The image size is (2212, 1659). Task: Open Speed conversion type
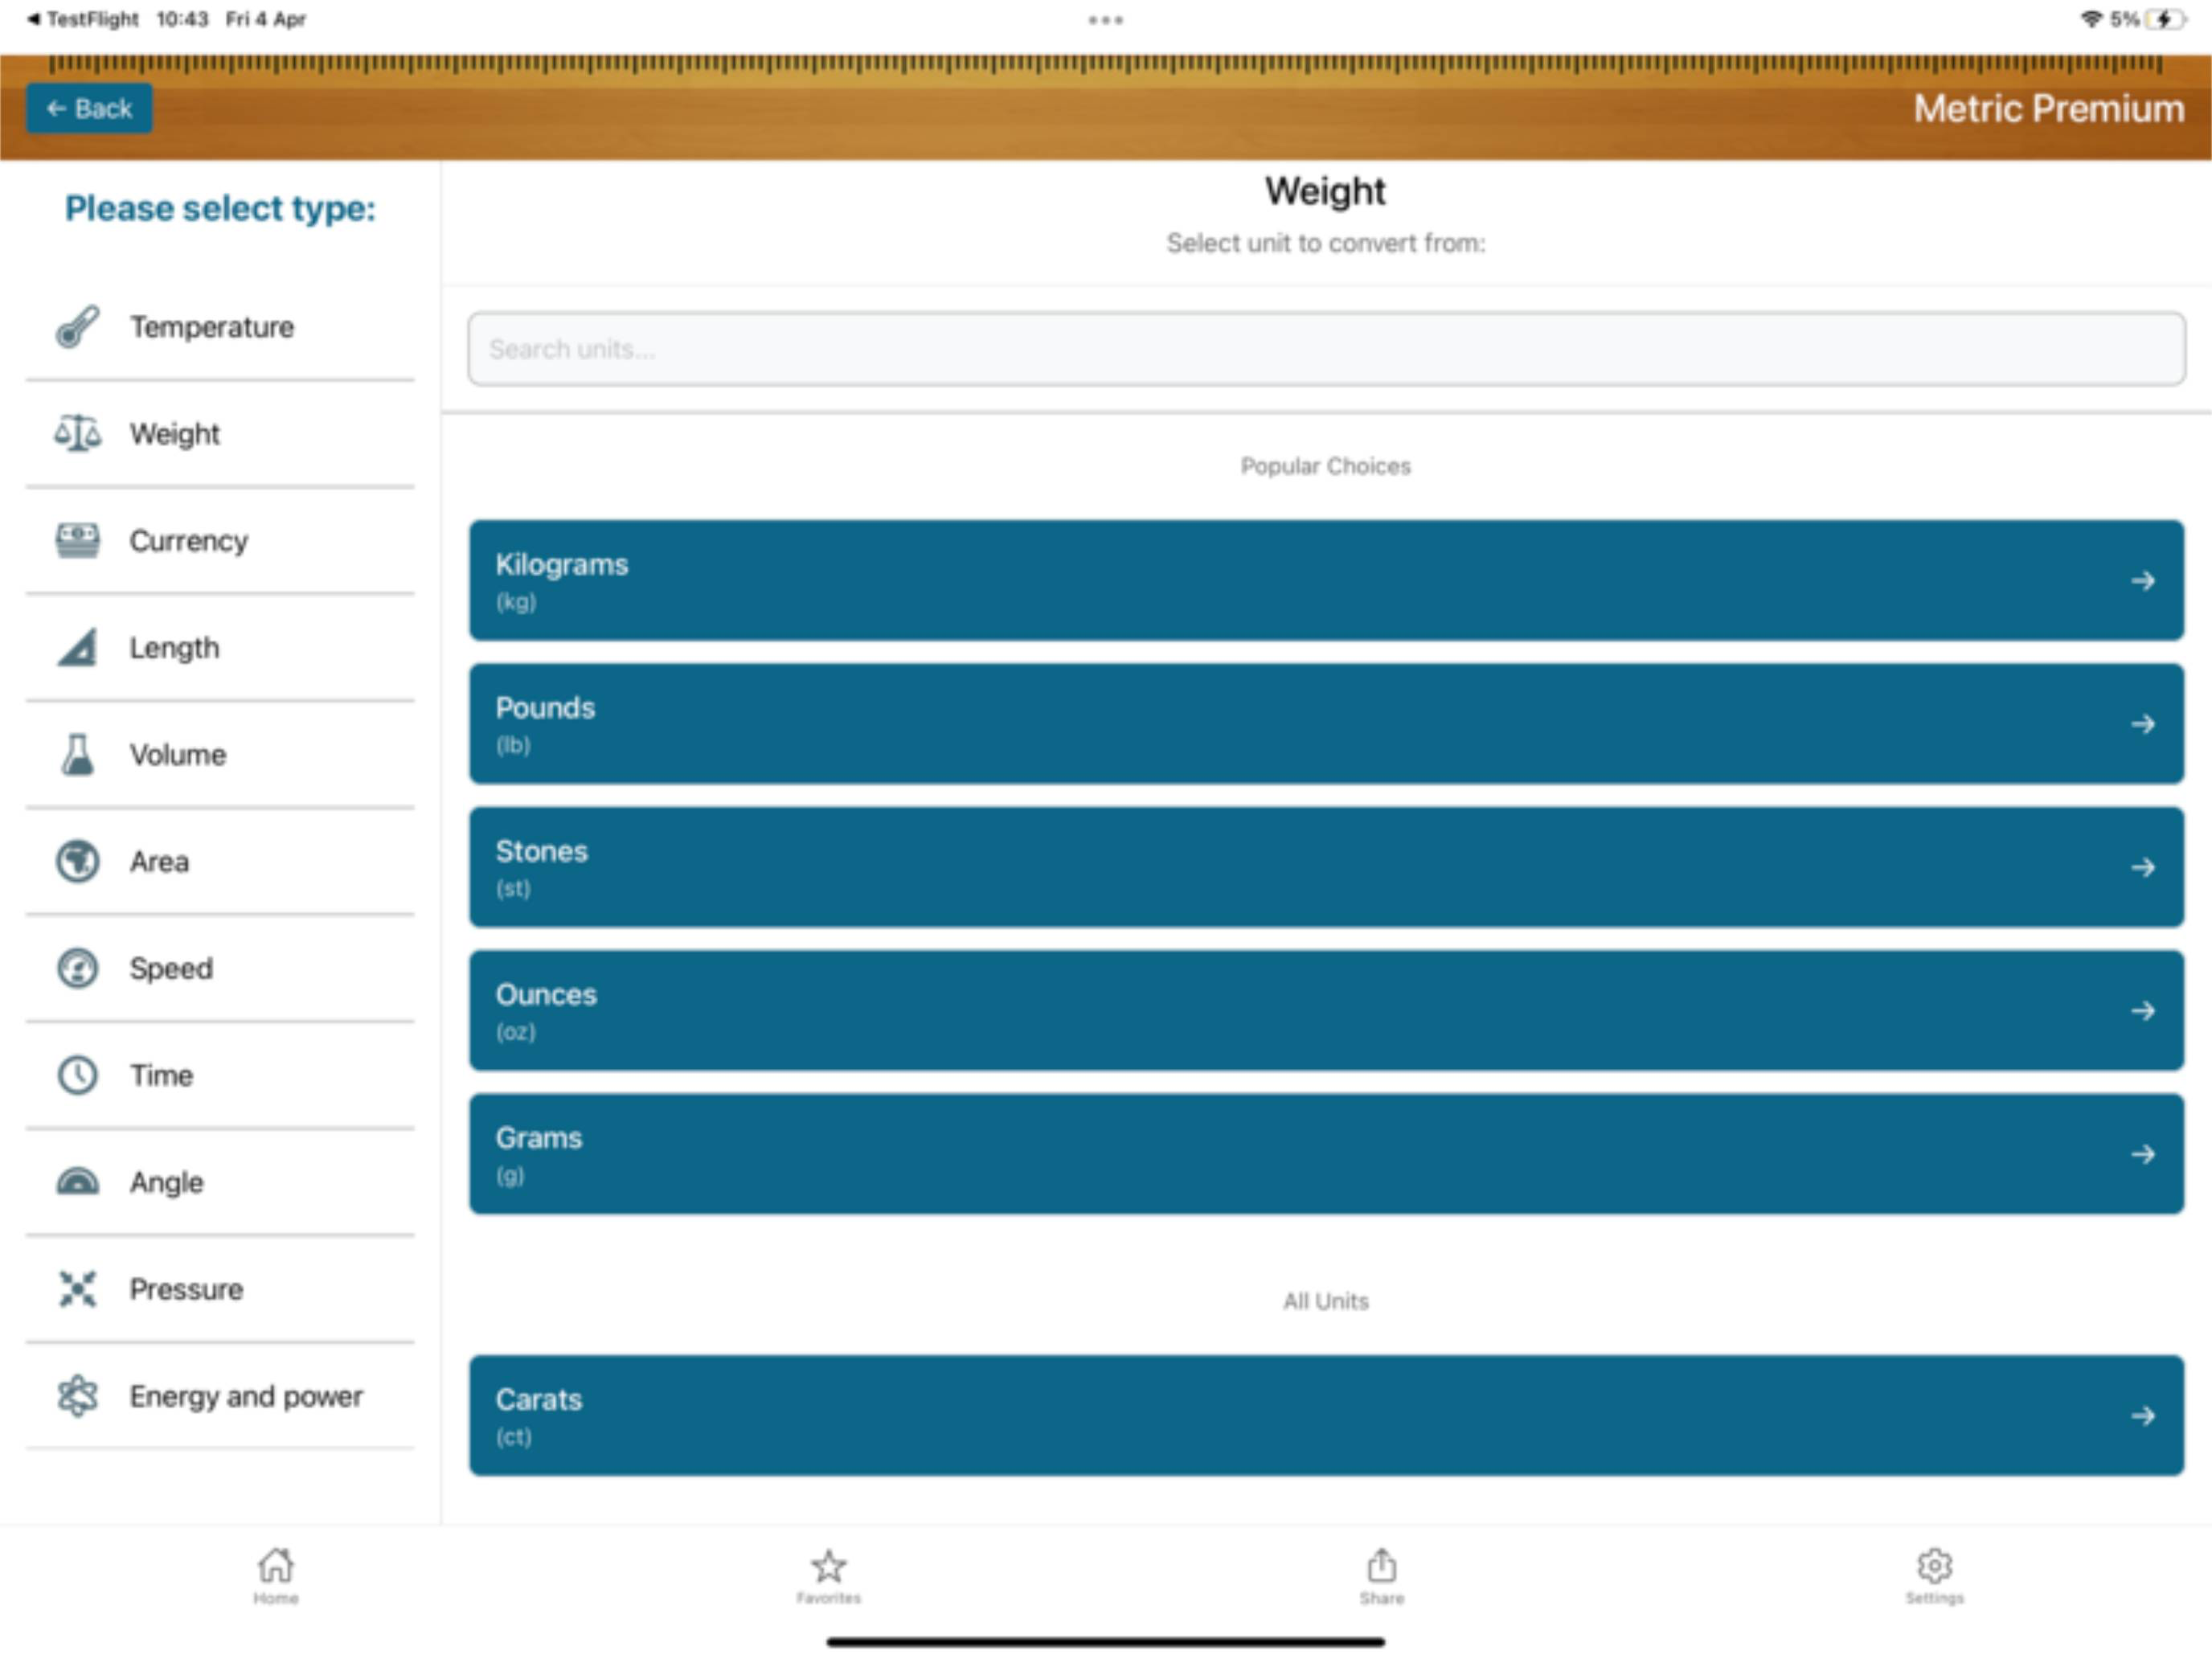pos(220,969)
